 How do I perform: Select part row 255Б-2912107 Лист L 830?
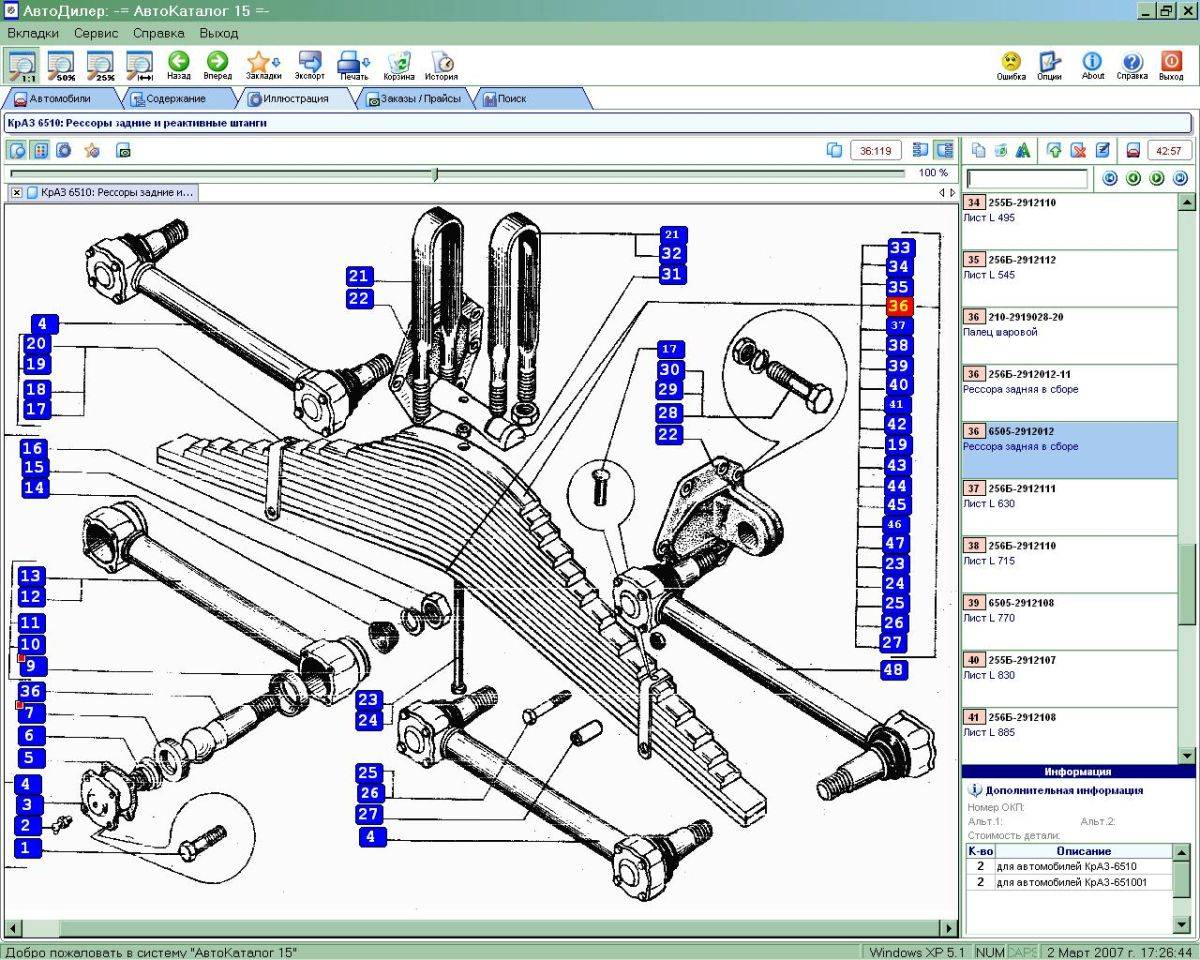[x=1070, y=679]
